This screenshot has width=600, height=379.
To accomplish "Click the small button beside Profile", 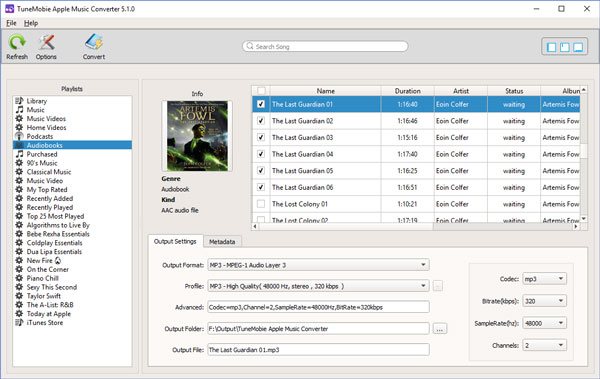I will click(x=438, y=286).
